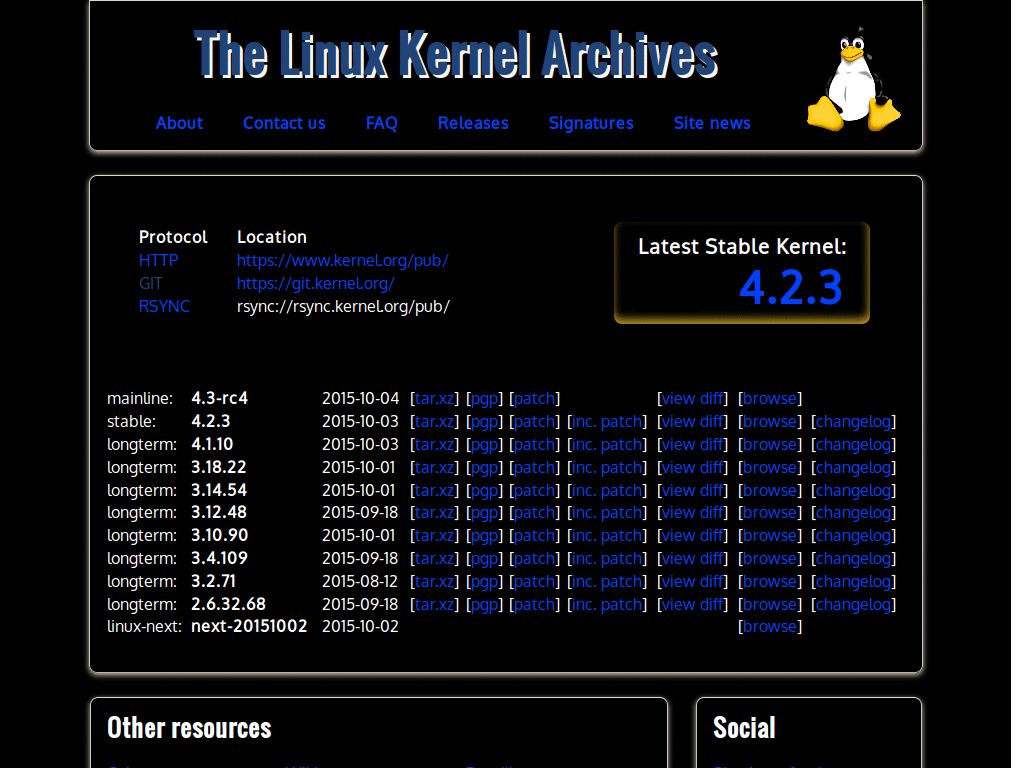Click the patch link for longterm 3.10.90
The width and height of the screenshot is (1024, 768).
pos(534,535)
